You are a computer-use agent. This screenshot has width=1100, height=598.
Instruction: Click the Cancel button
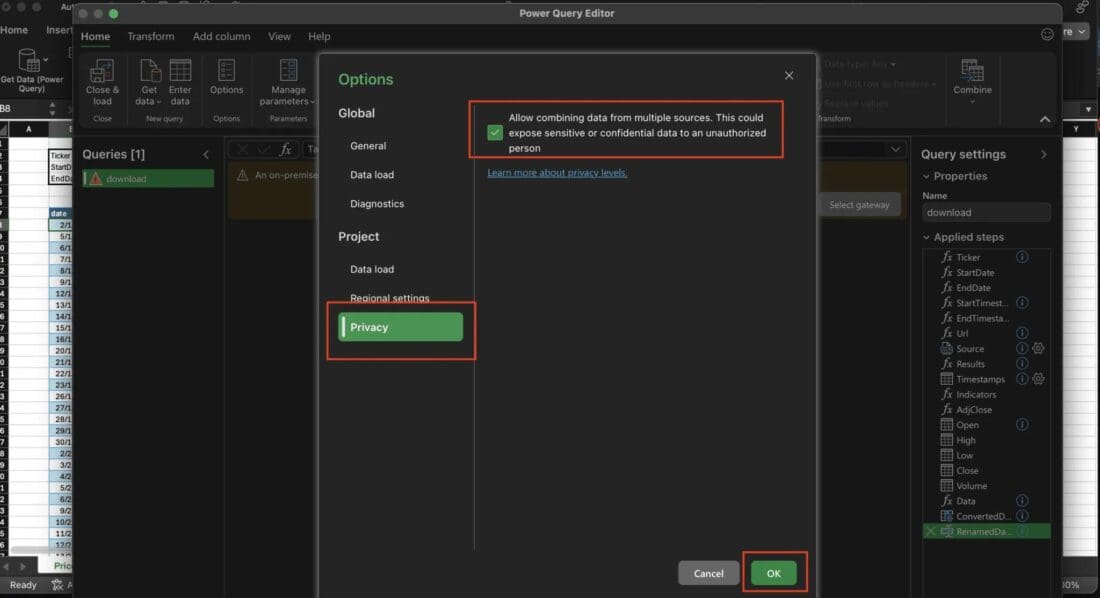[709, 573]
